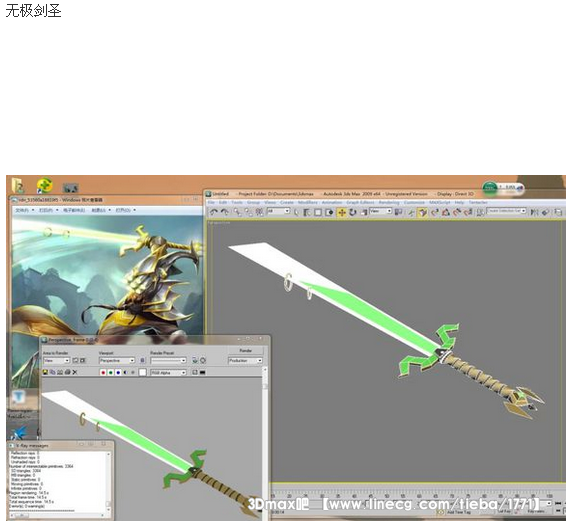Open the MAXScript menu in 3ds Max
The image size is (569, 521).
439,202
